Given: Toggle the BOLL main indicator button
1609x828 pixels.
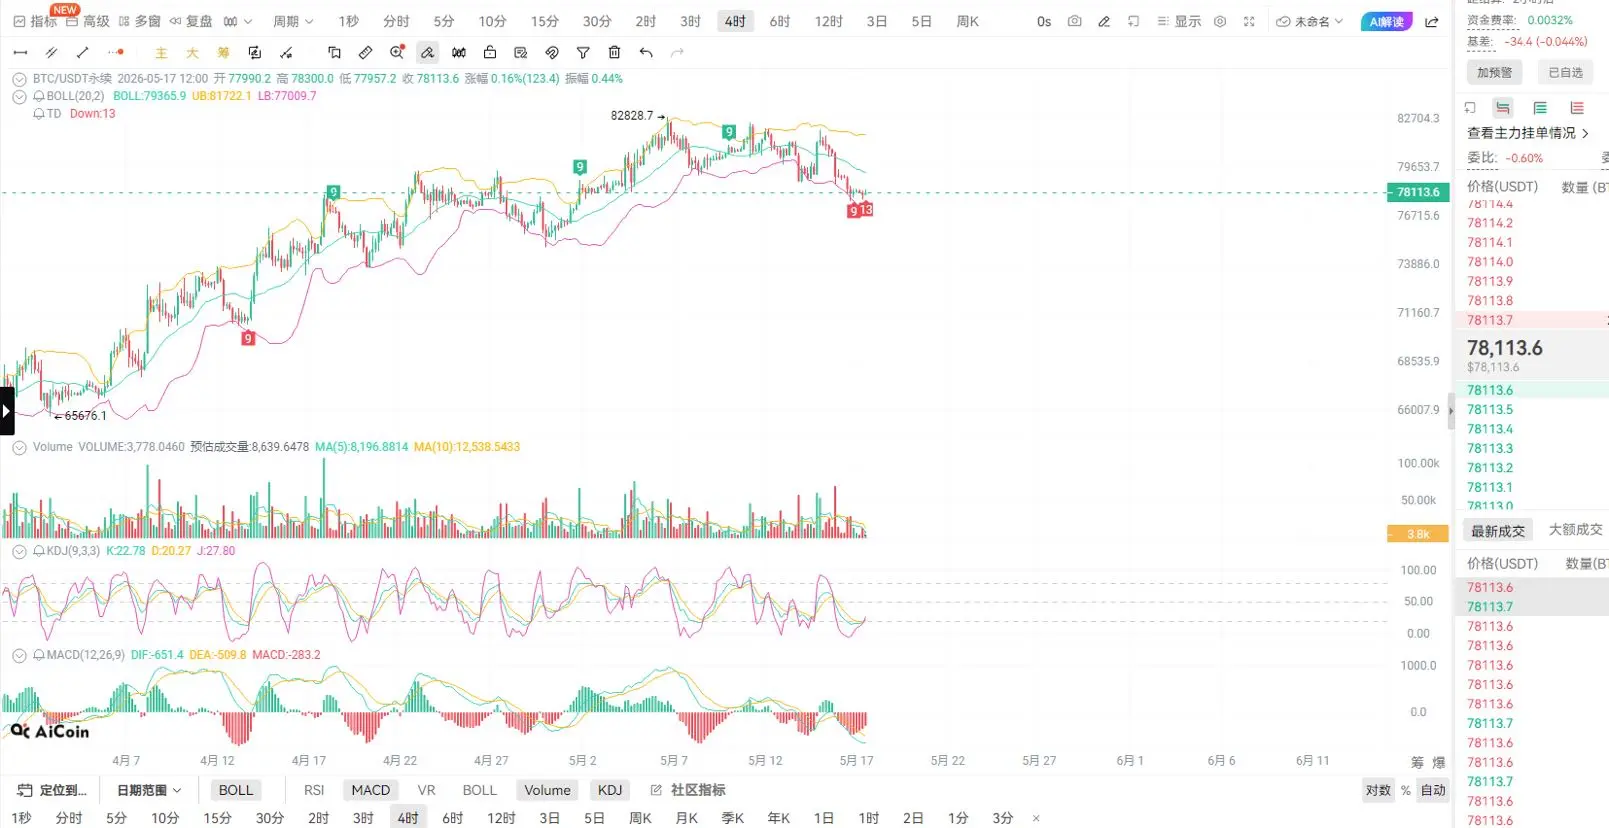Looking at the screenshot, I should (236, 790).
